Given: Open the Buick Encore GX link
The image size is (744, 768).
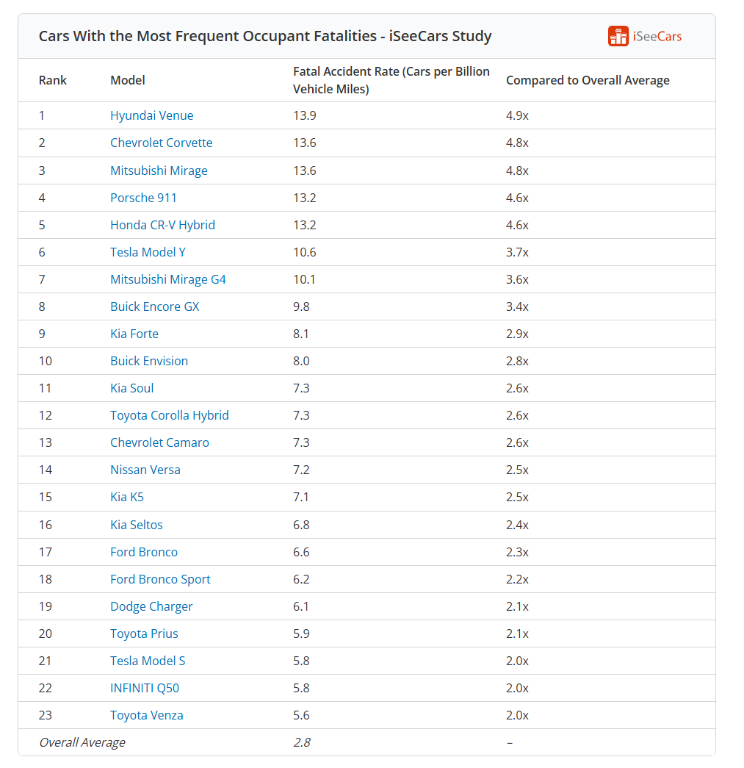Looking at the screenshot, I should (155, 307).
